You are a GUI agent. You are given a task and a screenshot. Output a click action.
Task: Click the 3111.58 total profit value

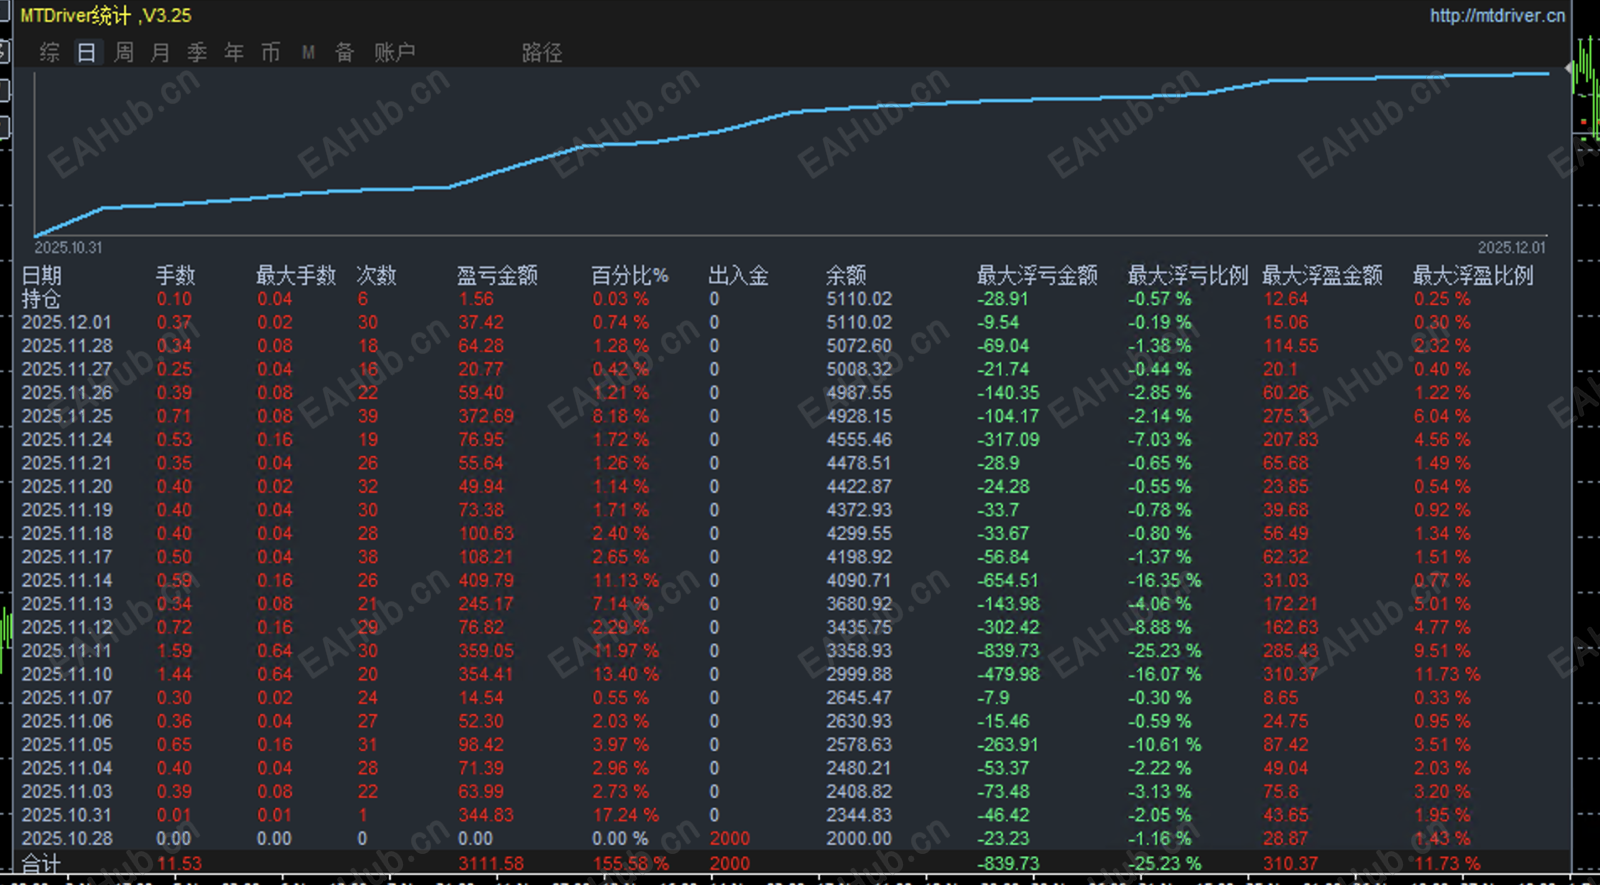(x=491, y=864)
